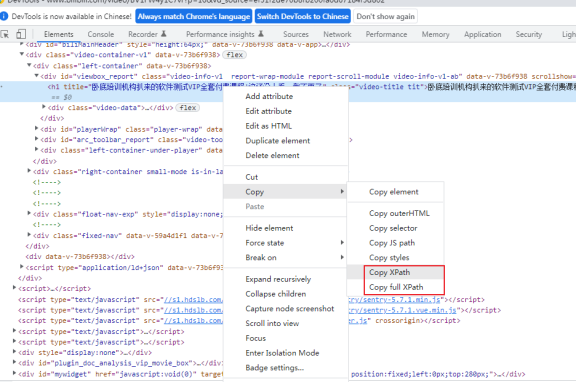The image size is (576, 382).
Task: Collapse the video-container-v1 div node
Action: point(22,54)
